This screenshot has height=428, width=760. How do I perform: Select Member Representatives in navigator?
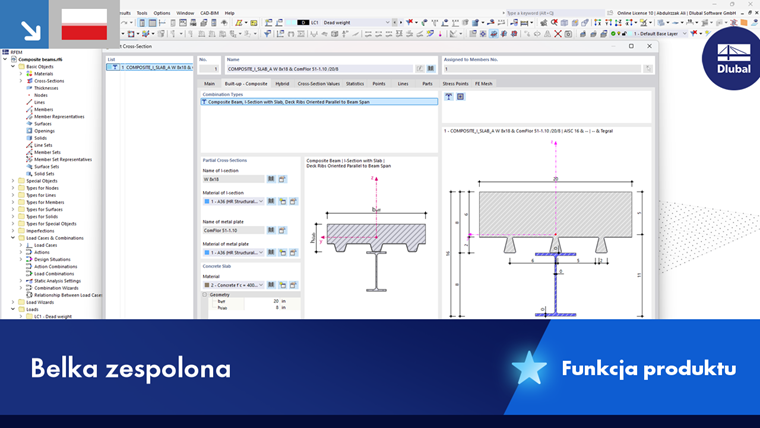coord(59,117)
